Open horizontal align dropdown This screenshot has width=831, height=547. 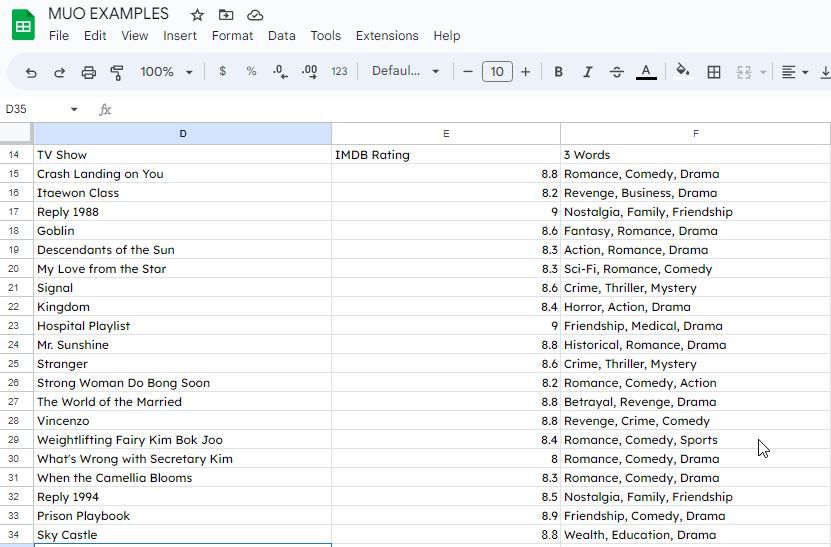(x=795, y=72)
